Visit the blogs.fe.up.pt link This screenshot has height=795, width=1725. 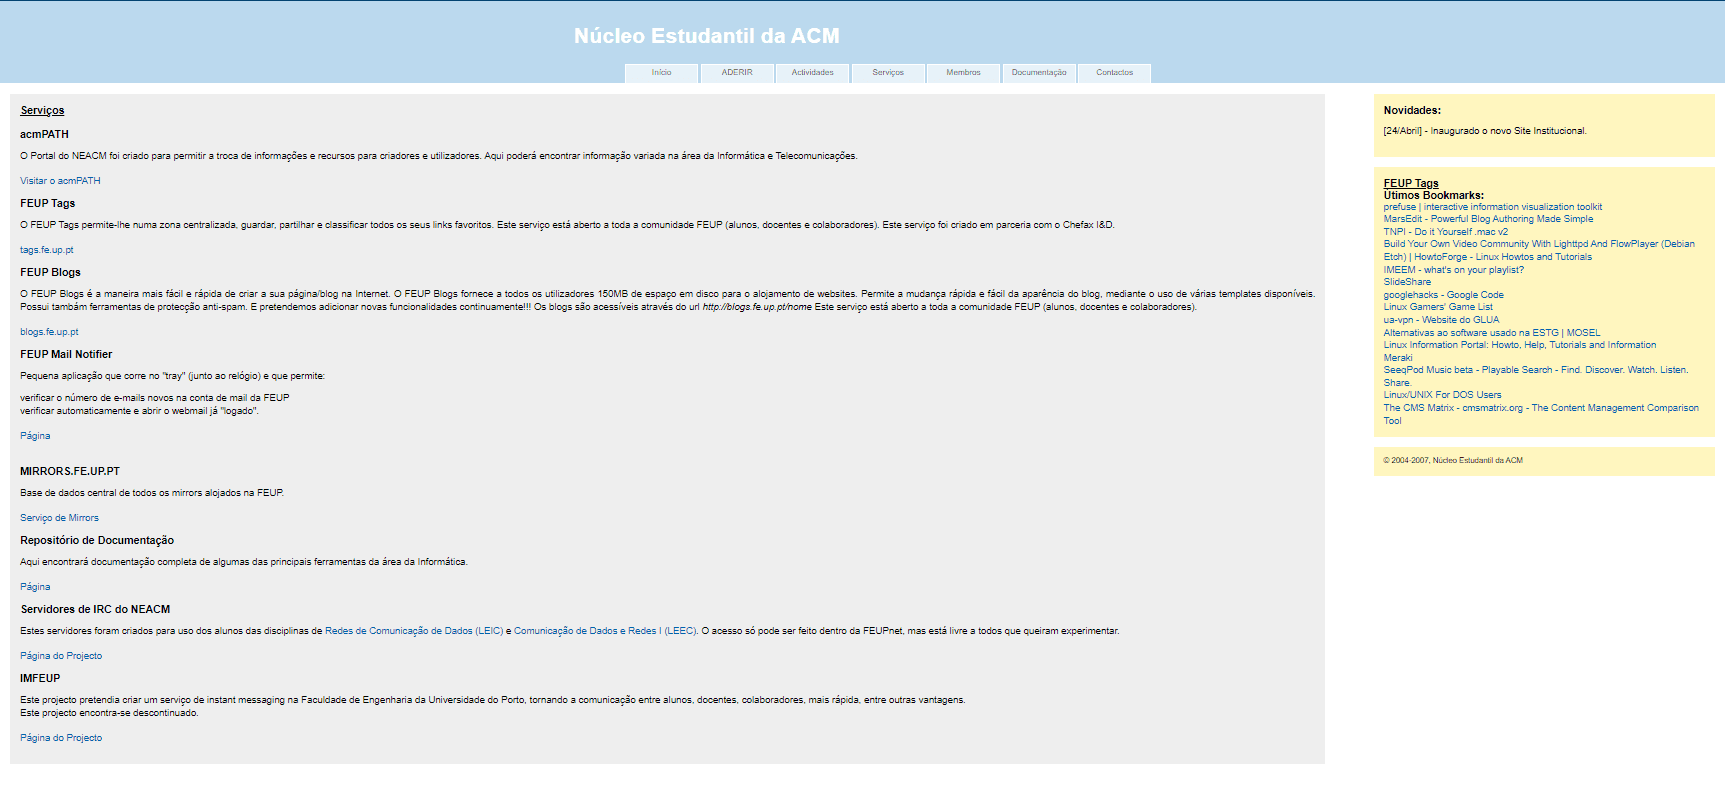click(49, 332)
